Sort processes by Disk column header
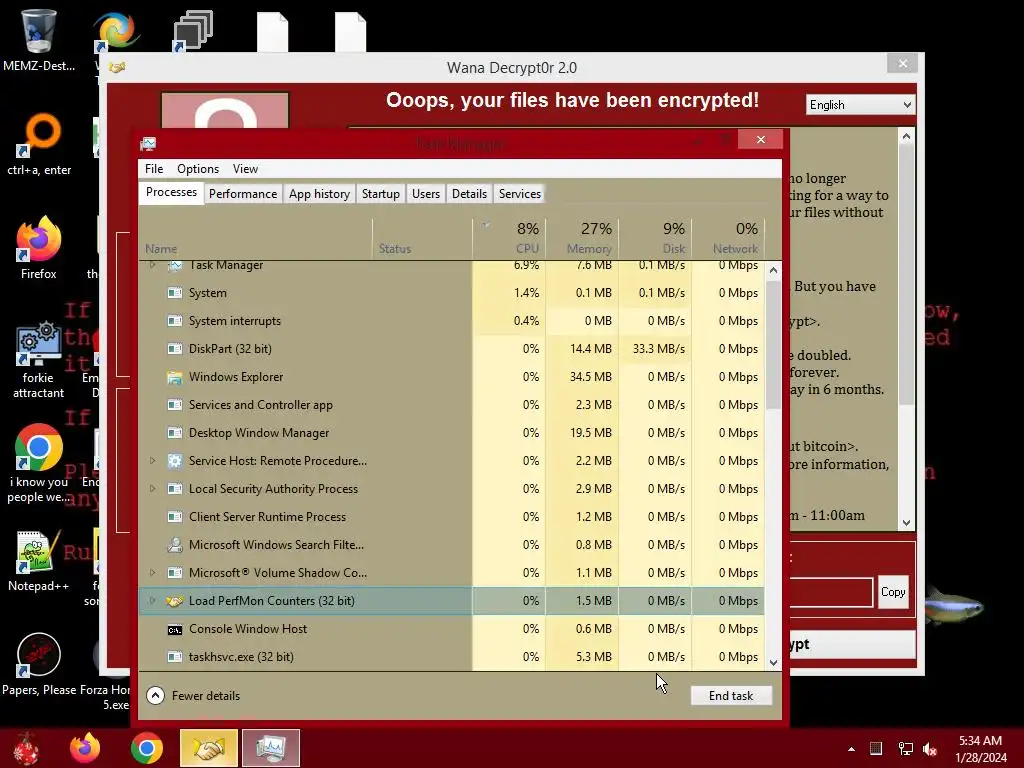Viewport: 1024px width, 768px height. pos(656,238)
